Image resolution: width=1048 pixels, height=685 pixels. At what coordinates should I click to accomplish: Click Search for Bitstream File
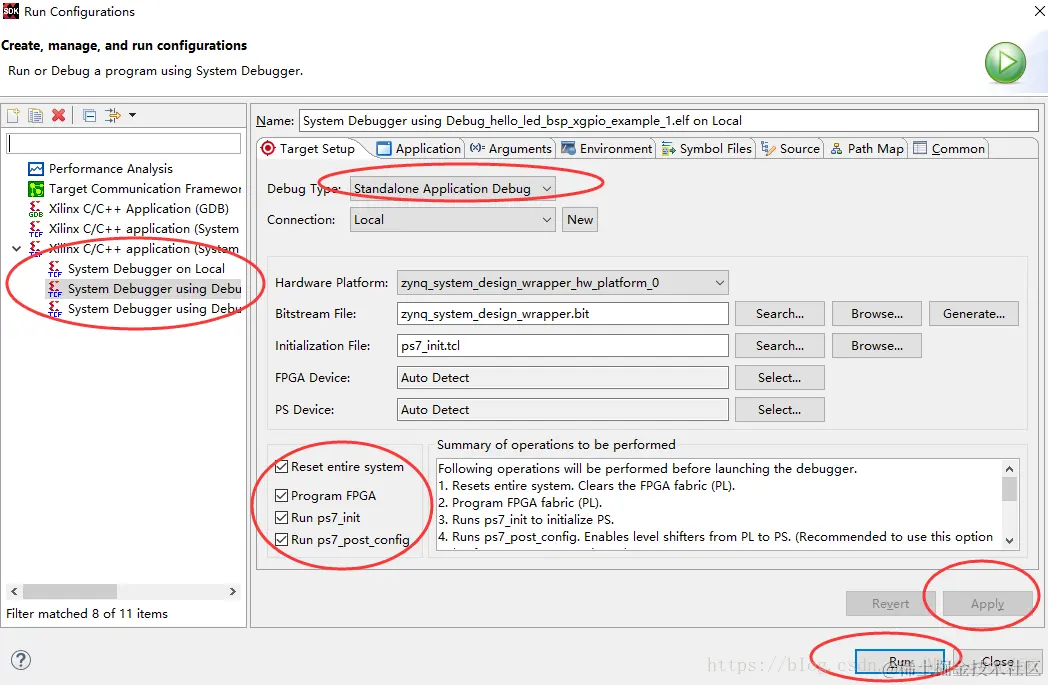tap(779, 313)
